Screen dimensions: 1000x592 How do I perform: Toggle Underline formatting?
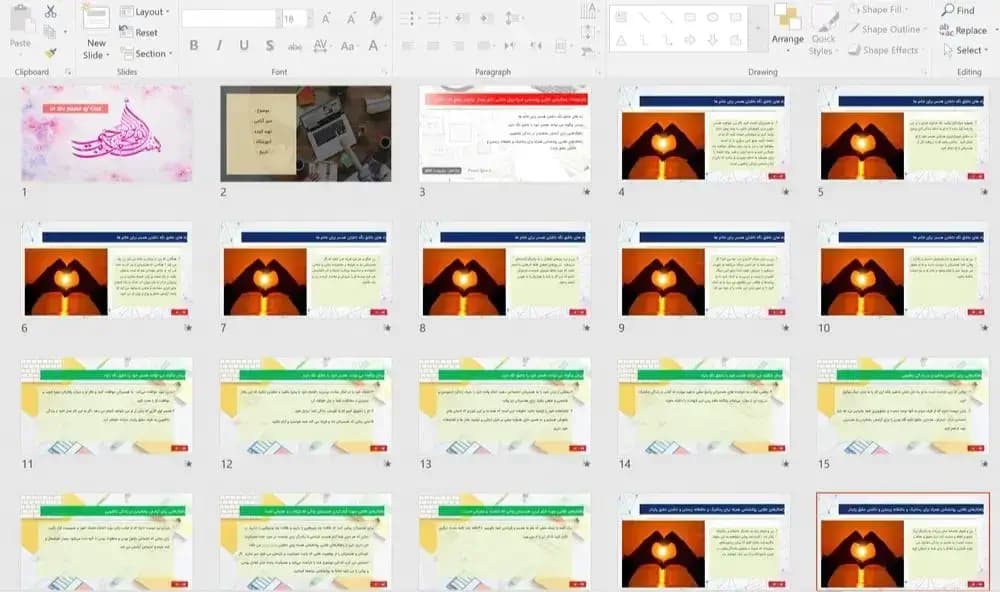pyautogui.click(x=244, y=45)
